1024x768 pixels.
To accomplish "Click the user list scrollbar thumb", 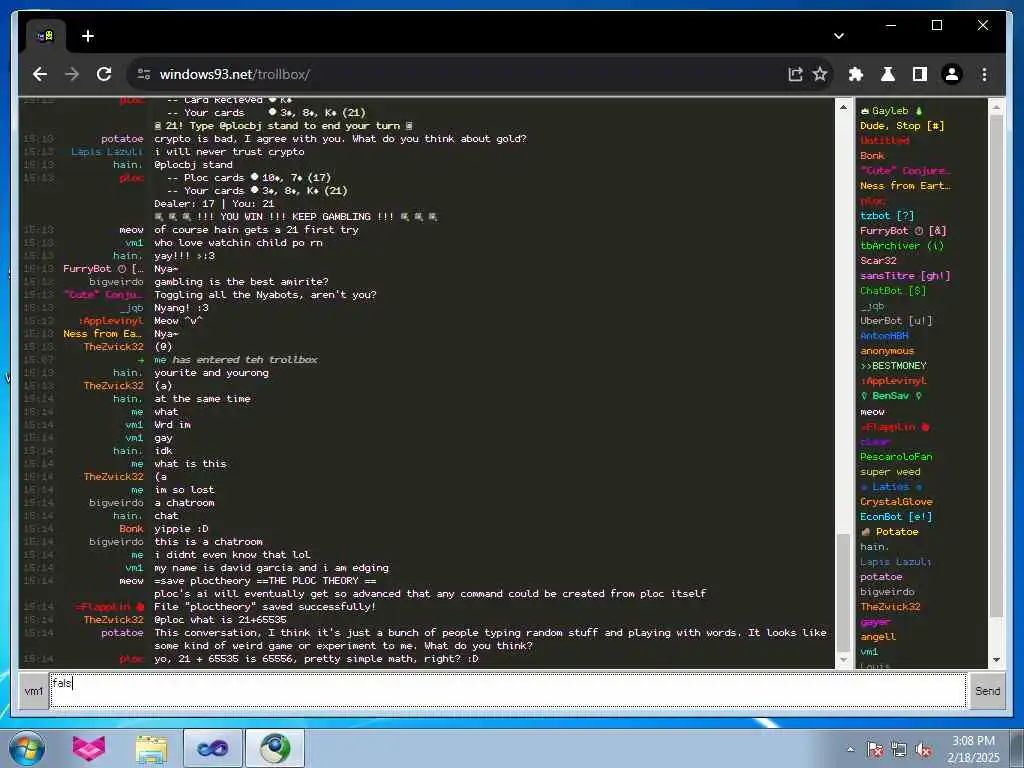I will [x=996, y=366].
